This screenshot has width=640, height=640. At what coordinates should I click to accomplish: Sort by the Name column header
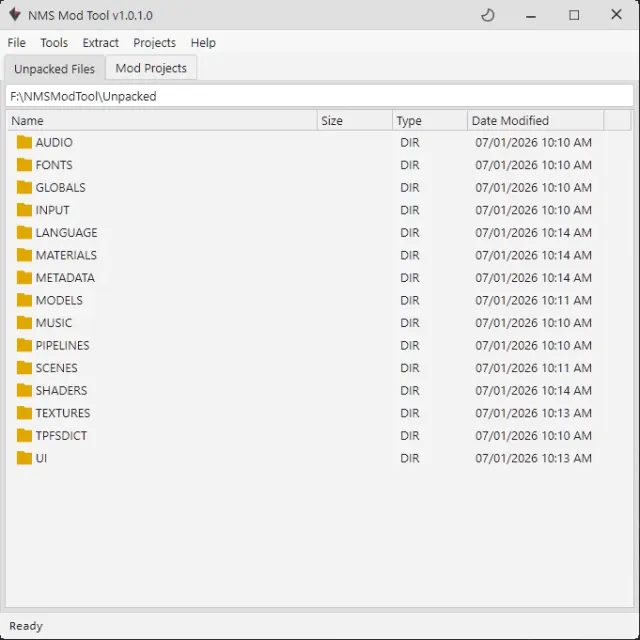(162, 121)
